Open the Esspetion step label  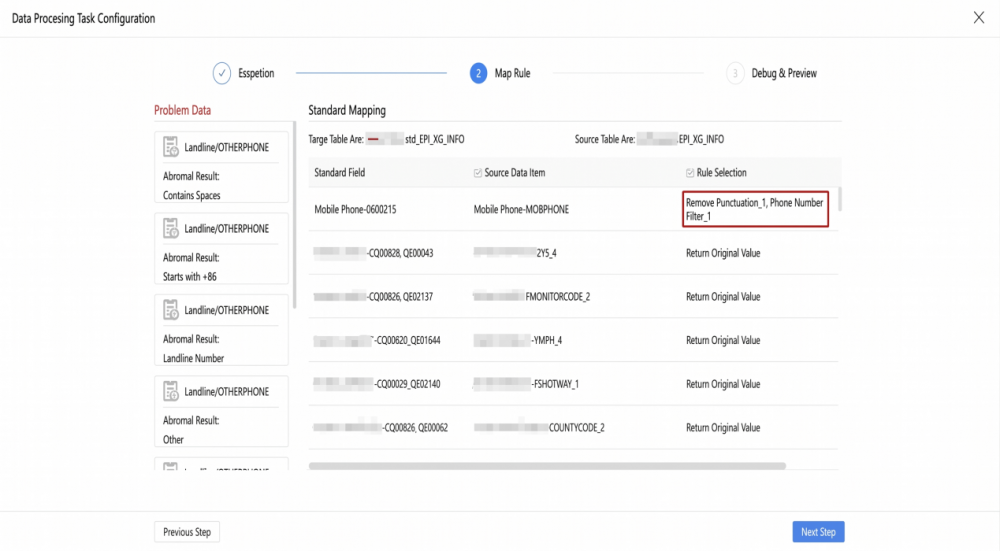pos(256,73)
